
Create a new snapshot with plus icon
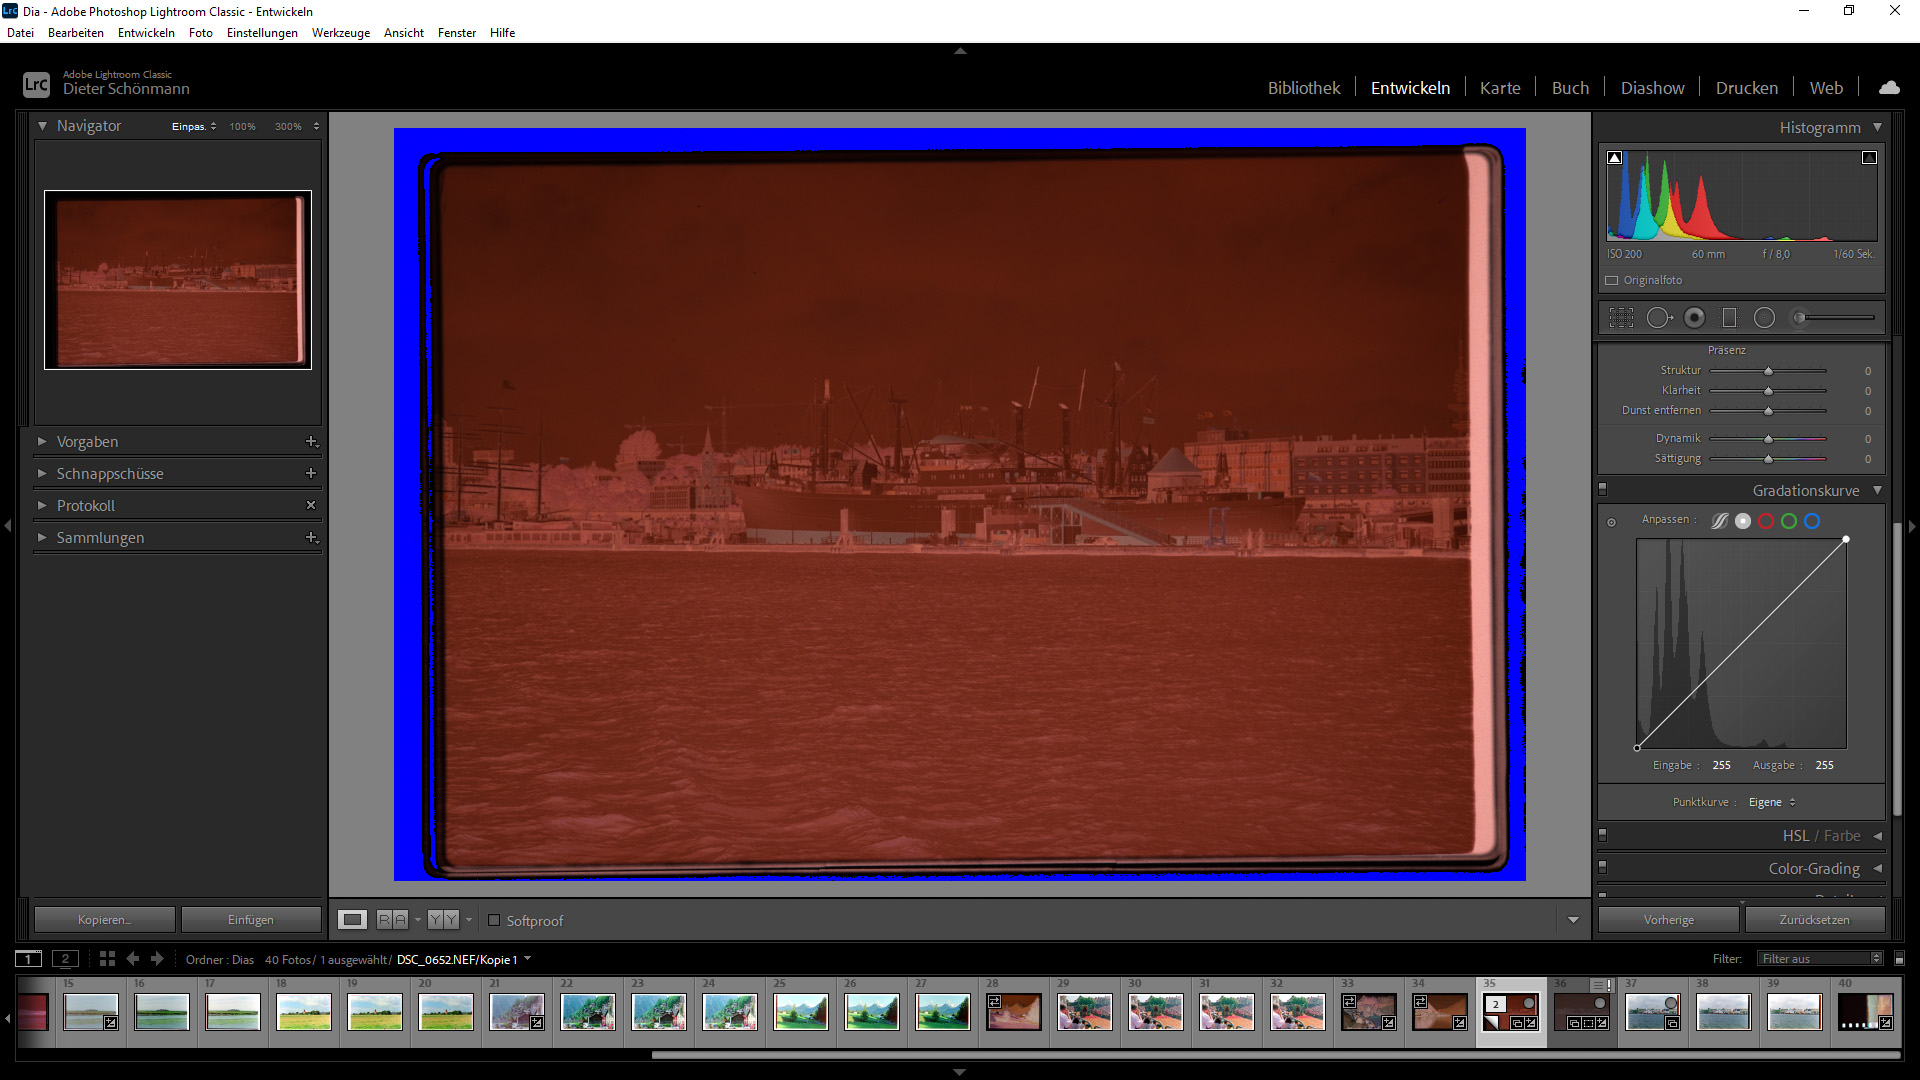pos(311,473)
